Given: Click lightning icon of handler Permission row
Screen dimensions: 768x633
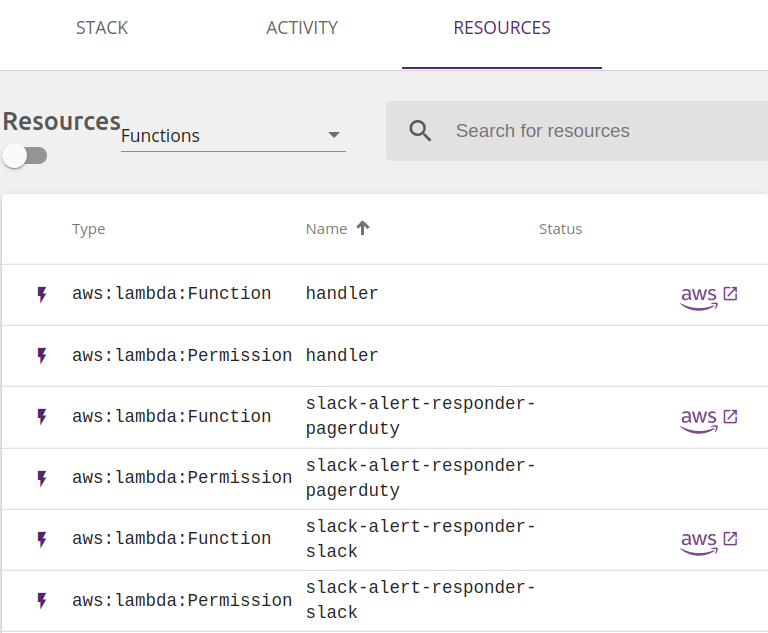Looking at the screenshot, I should 42,356.
